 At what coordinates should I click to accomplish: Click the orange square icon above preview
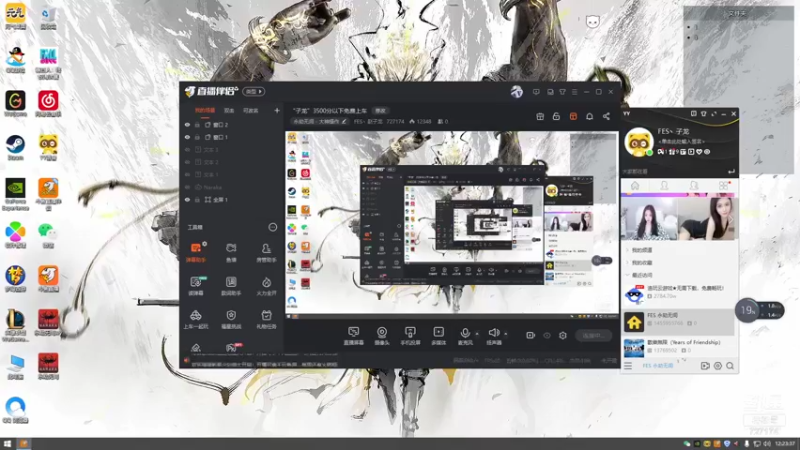[x=573, y=116]
